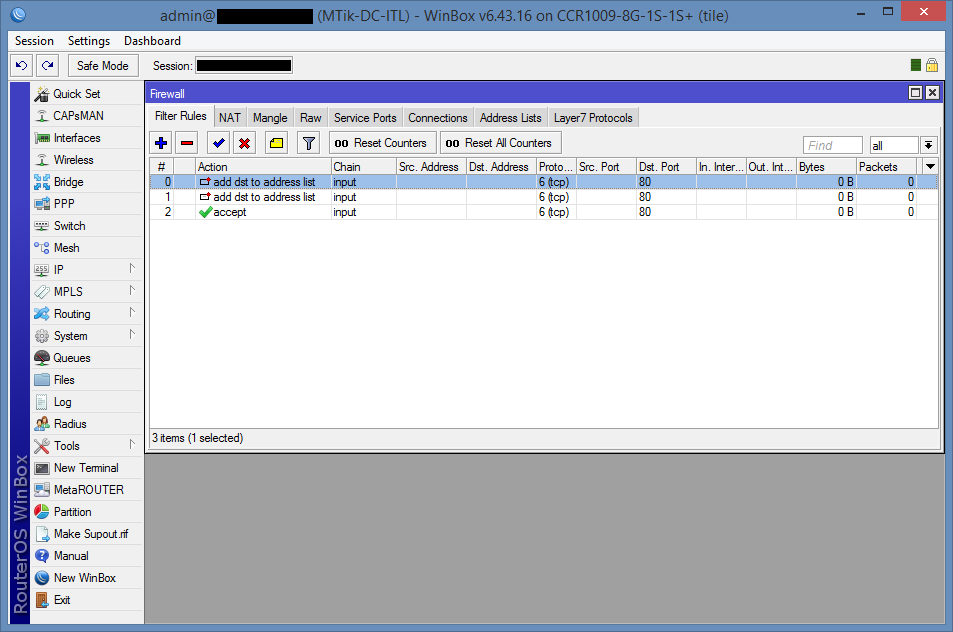Click Exit in sidebar
This screenshot has height=632, width=953.
[x=87, y=600]
